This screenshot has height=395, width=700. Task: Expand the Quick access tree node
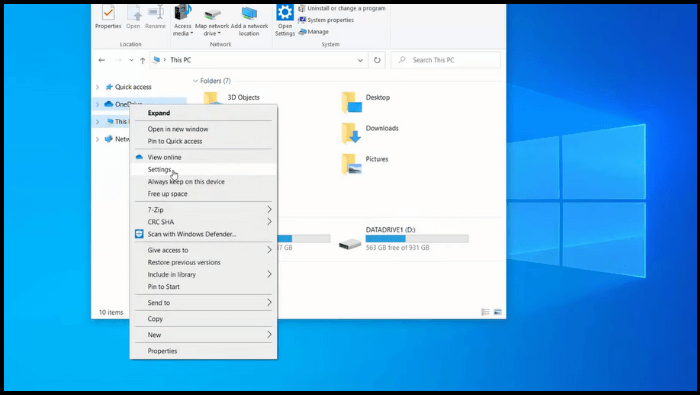(98, 87)
